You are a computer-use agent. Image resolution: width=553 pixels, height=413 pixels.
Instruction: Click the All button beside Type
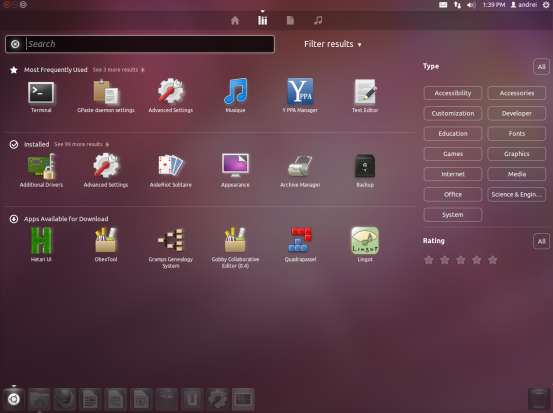point(541,67)
